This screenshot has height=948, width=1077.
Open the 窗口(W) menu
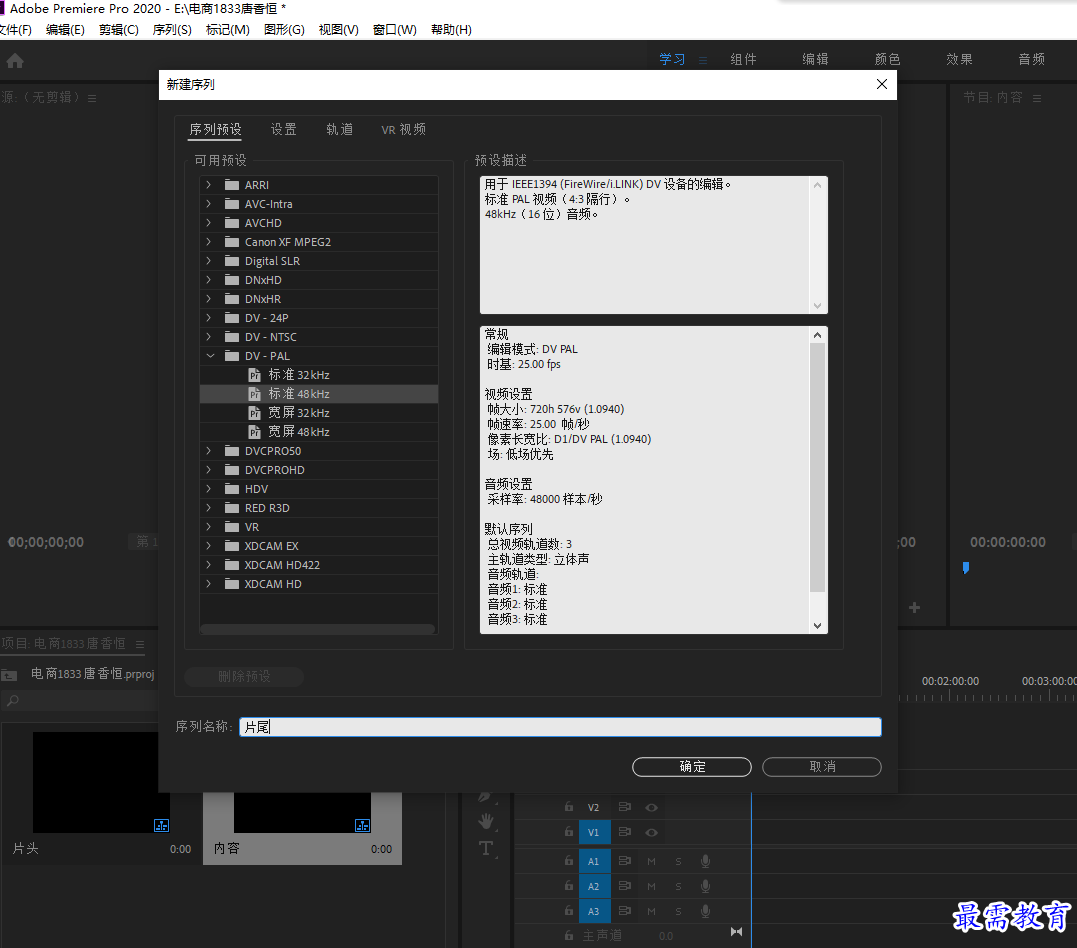tap(394, 30)
